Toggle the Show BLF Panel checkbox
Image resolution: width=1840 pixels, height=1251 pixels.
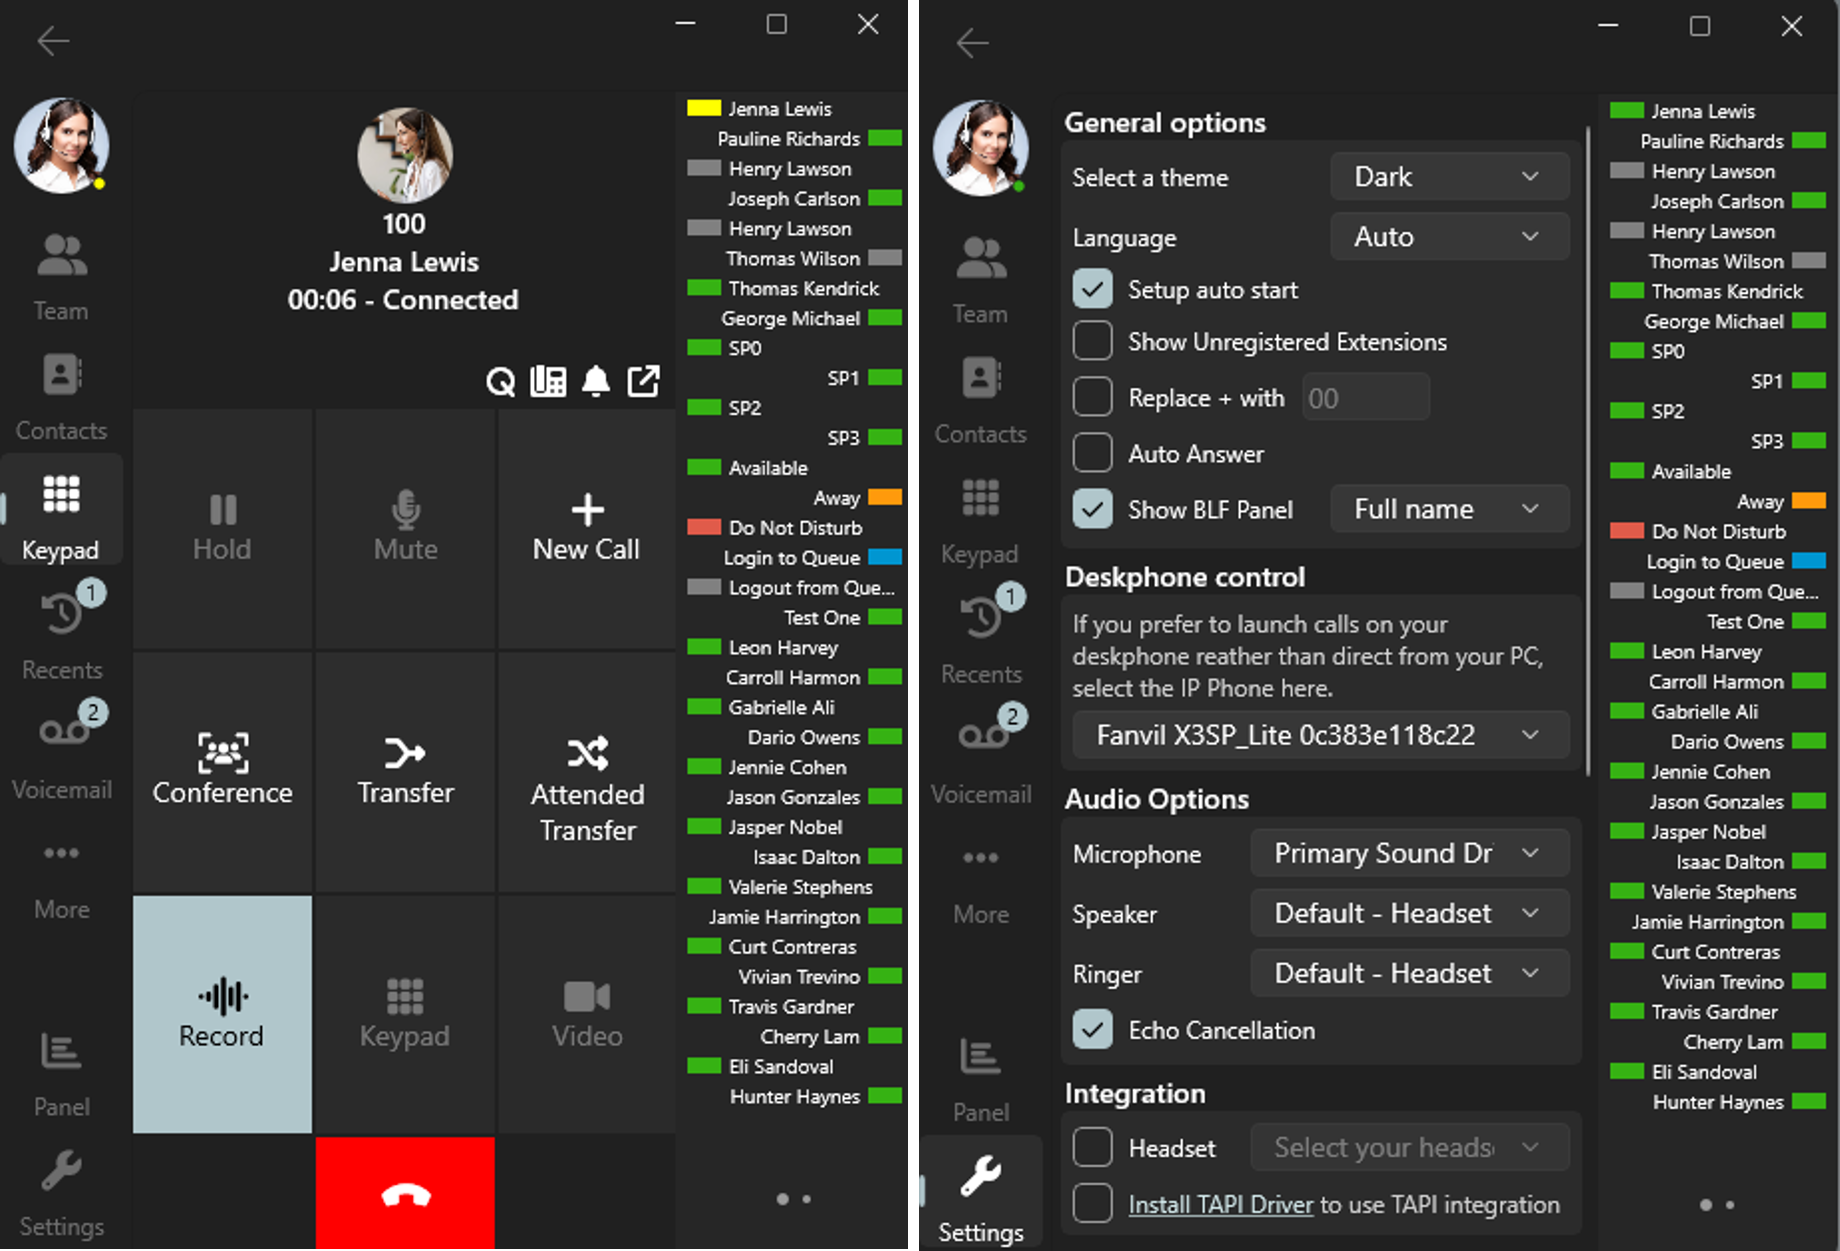[x=1092, y=509]
